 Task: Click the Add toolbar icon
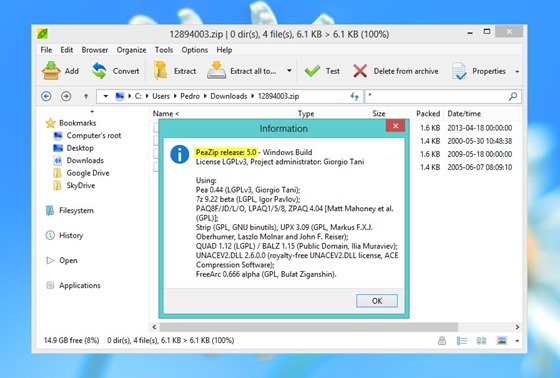click(x=51, y=70)
